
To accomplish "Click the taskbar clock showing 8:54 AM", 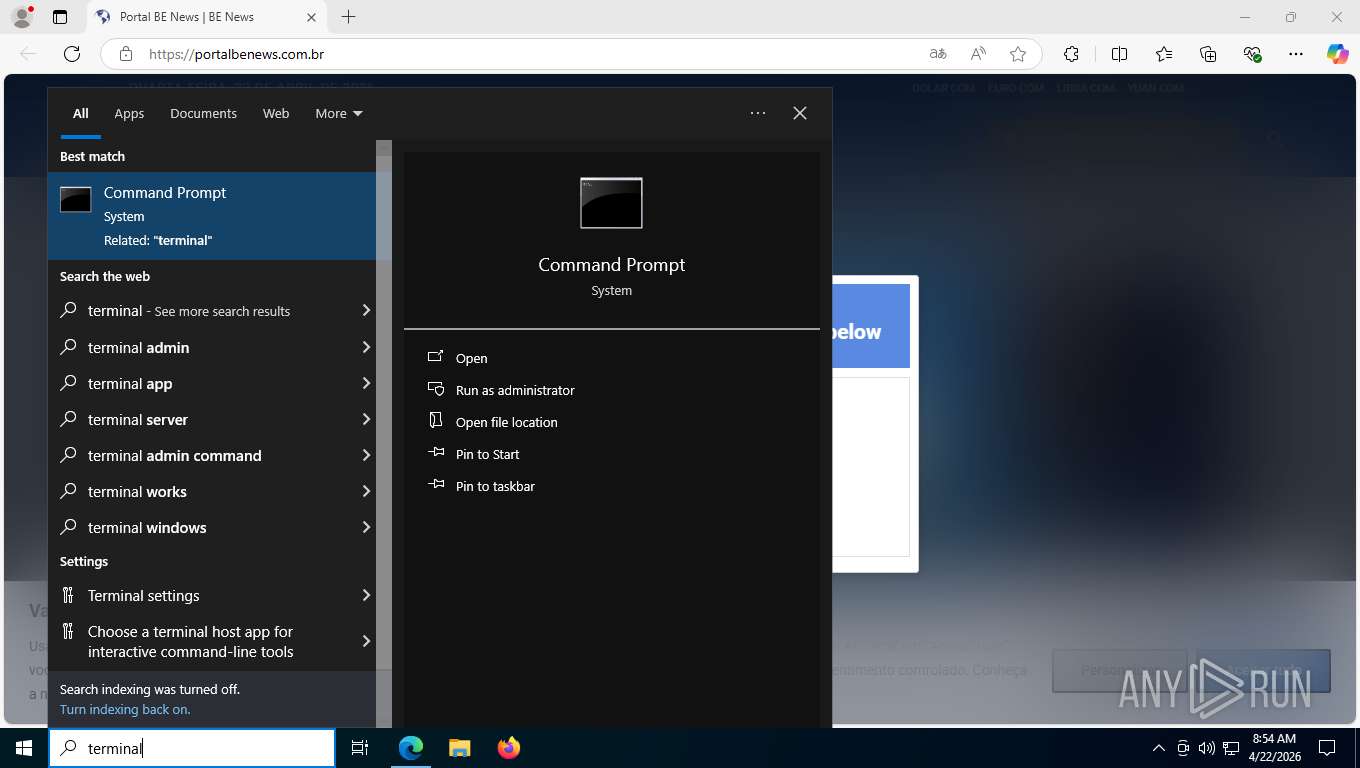I will click(x=1274, y=748).
